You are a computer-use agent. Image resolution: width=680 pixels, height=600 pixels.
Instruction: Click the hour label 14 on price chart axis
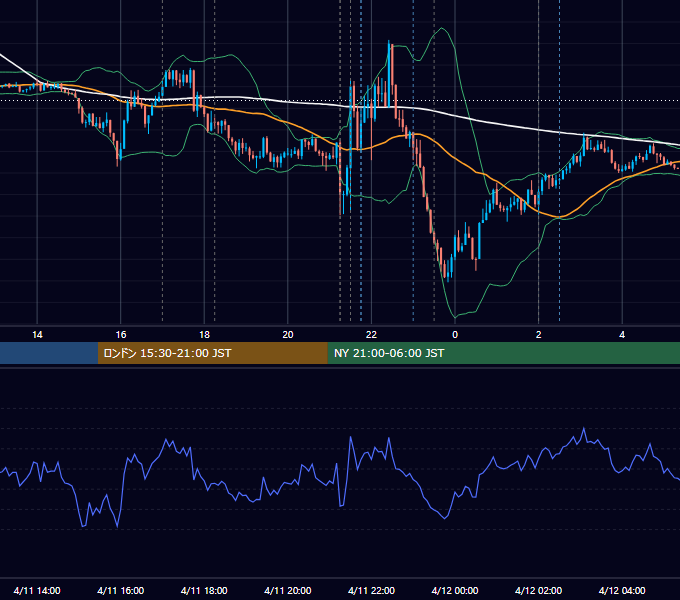pyautogui.click(x=37, y=335)
